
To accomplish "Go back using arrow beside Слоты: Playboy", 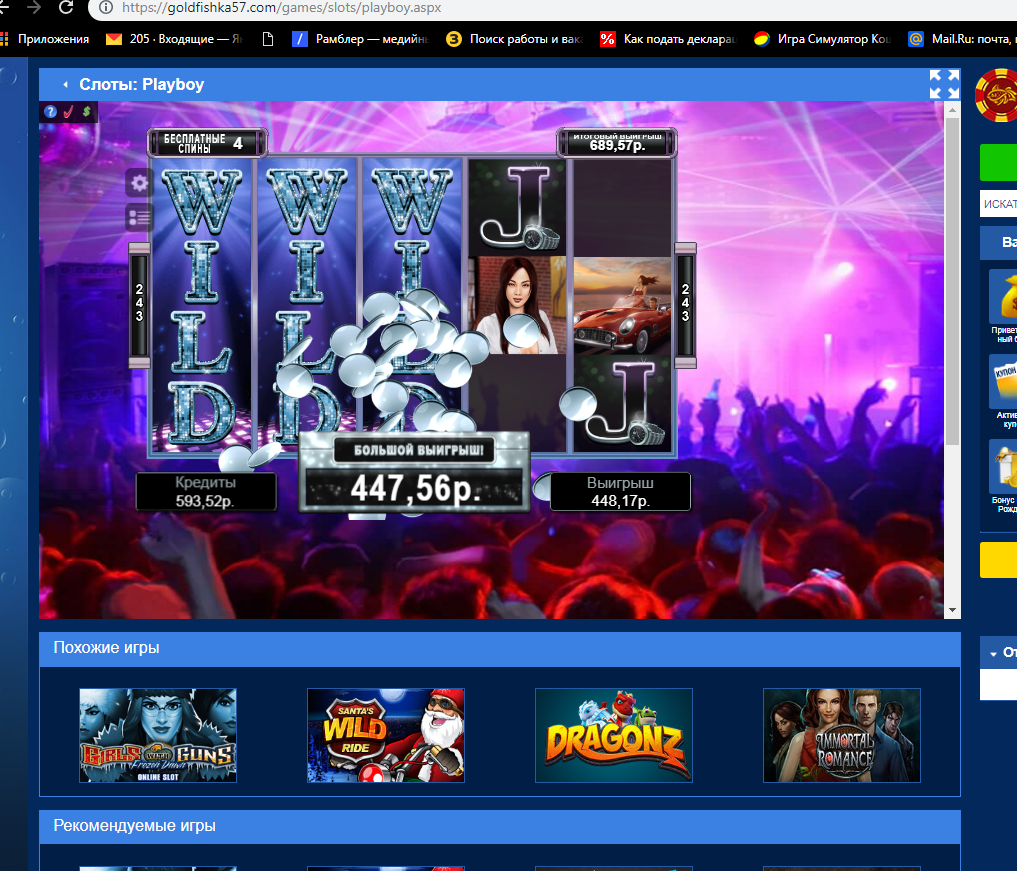I will [65, 85].
